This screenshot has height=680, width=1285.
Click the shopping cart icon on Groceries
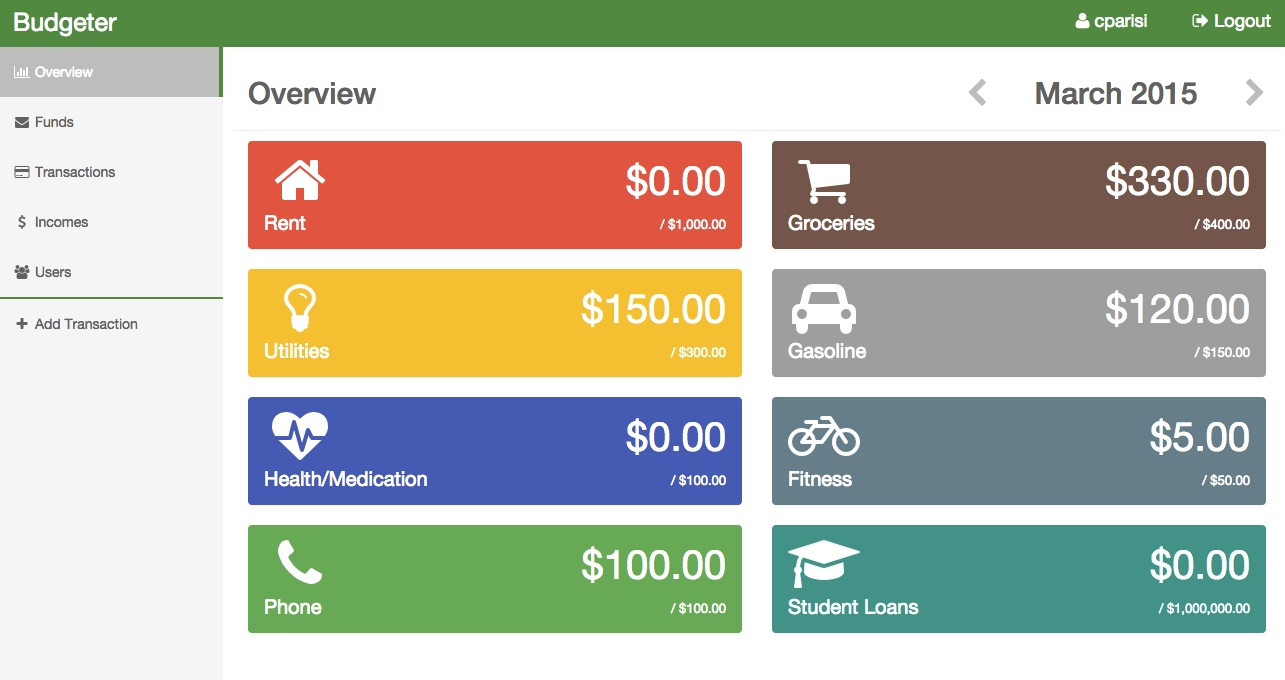[824, 181]
